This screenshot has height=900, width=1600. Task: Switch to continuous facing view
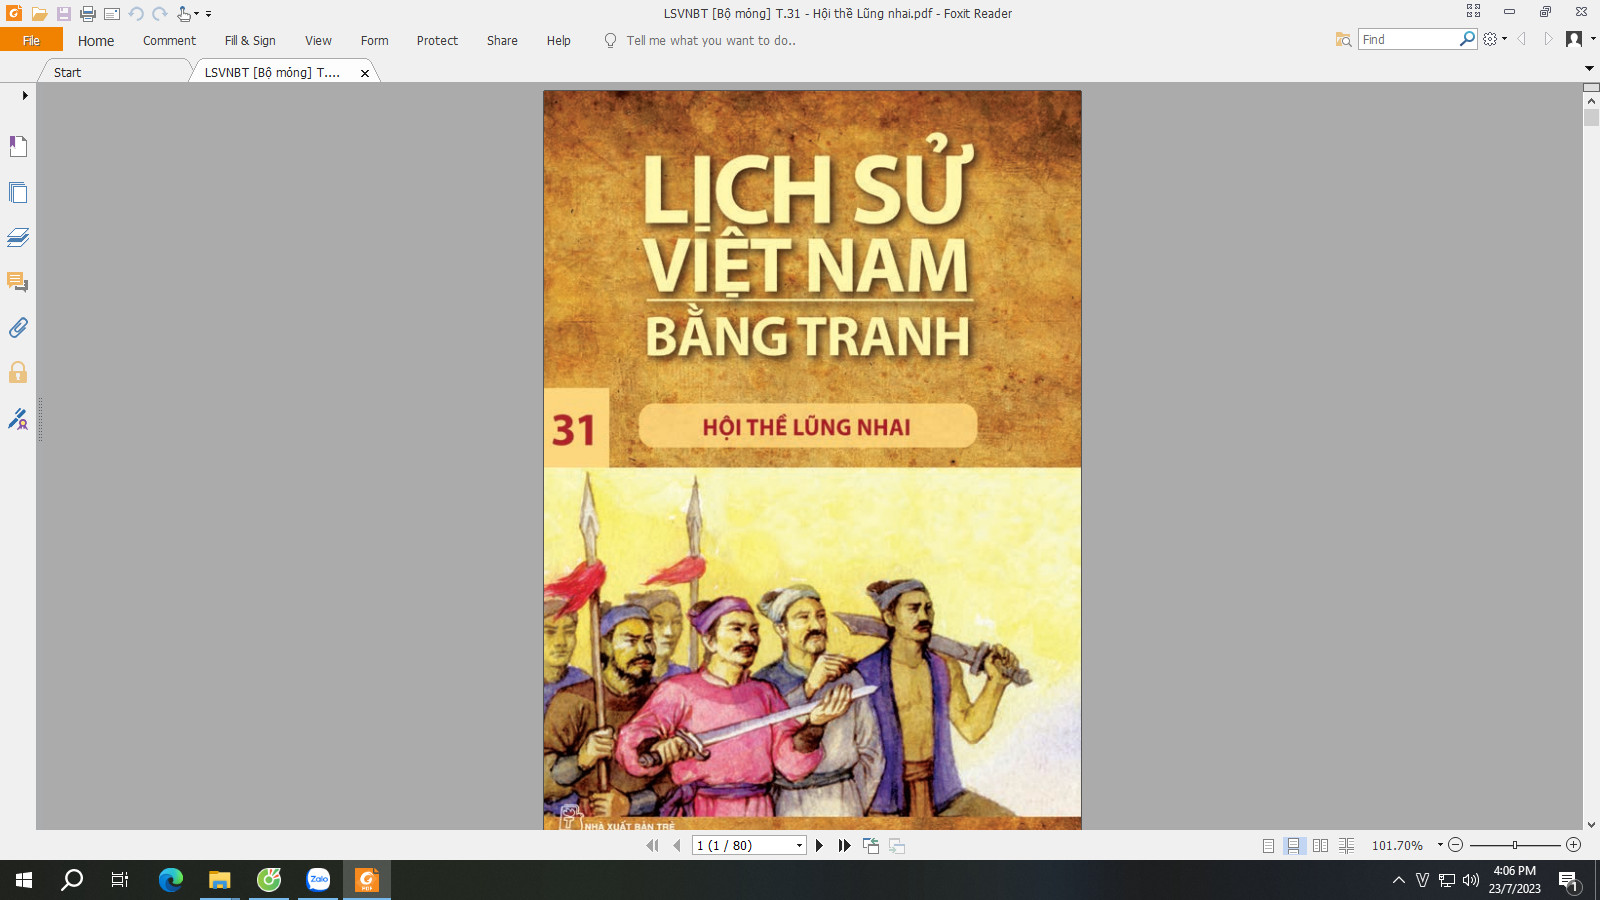click(x=1346, y=846)
